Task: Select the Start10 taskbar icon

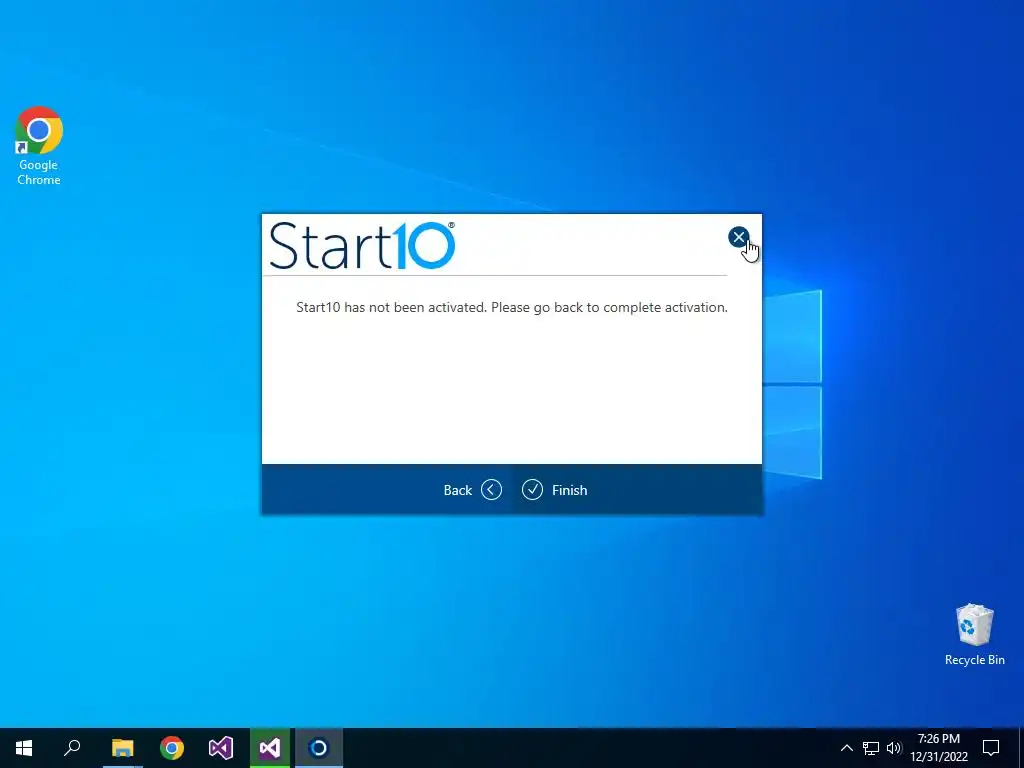Action: click(x=319, y=748)
